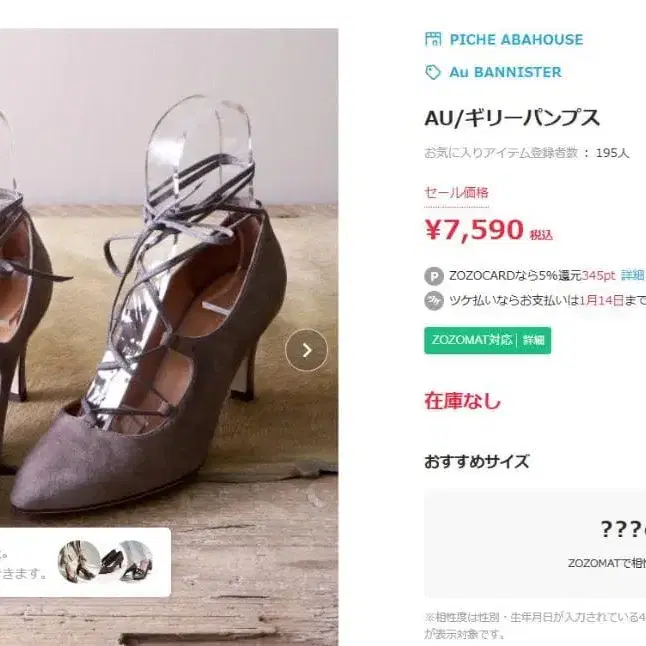
Task: Click the rightmost circular thumbnail in the popup
Action: [x=136, y=561]
